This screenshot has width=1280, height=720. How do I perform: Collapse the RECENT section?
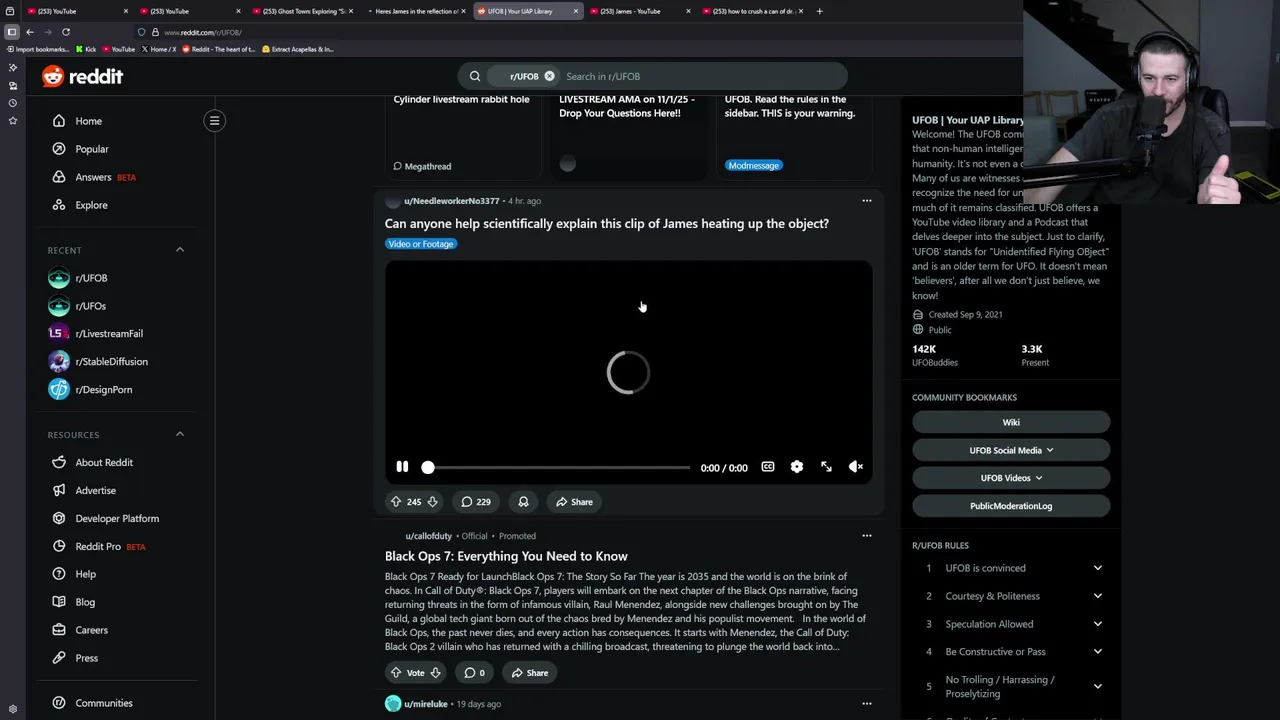click(180, 249)
